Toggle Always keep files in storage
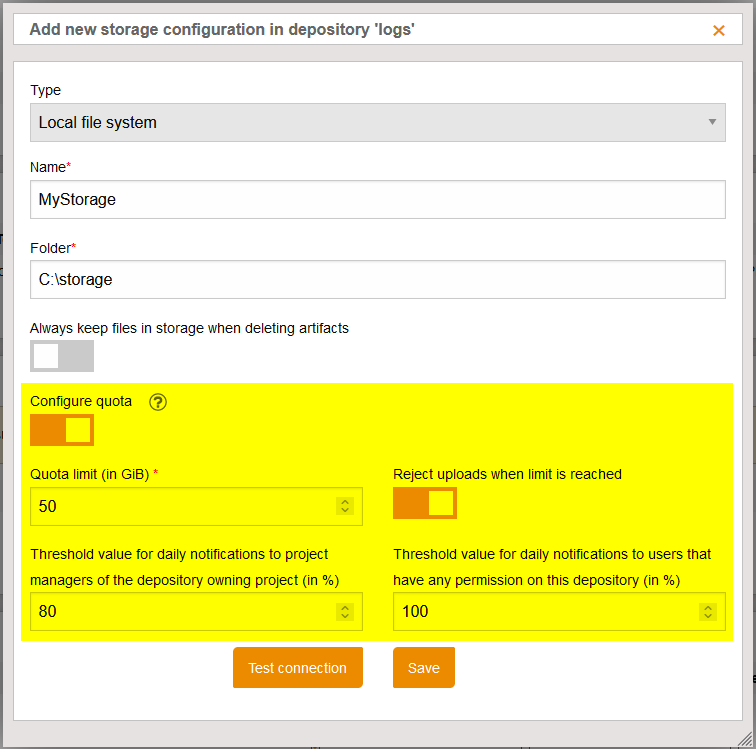 [x=62, y=356]
